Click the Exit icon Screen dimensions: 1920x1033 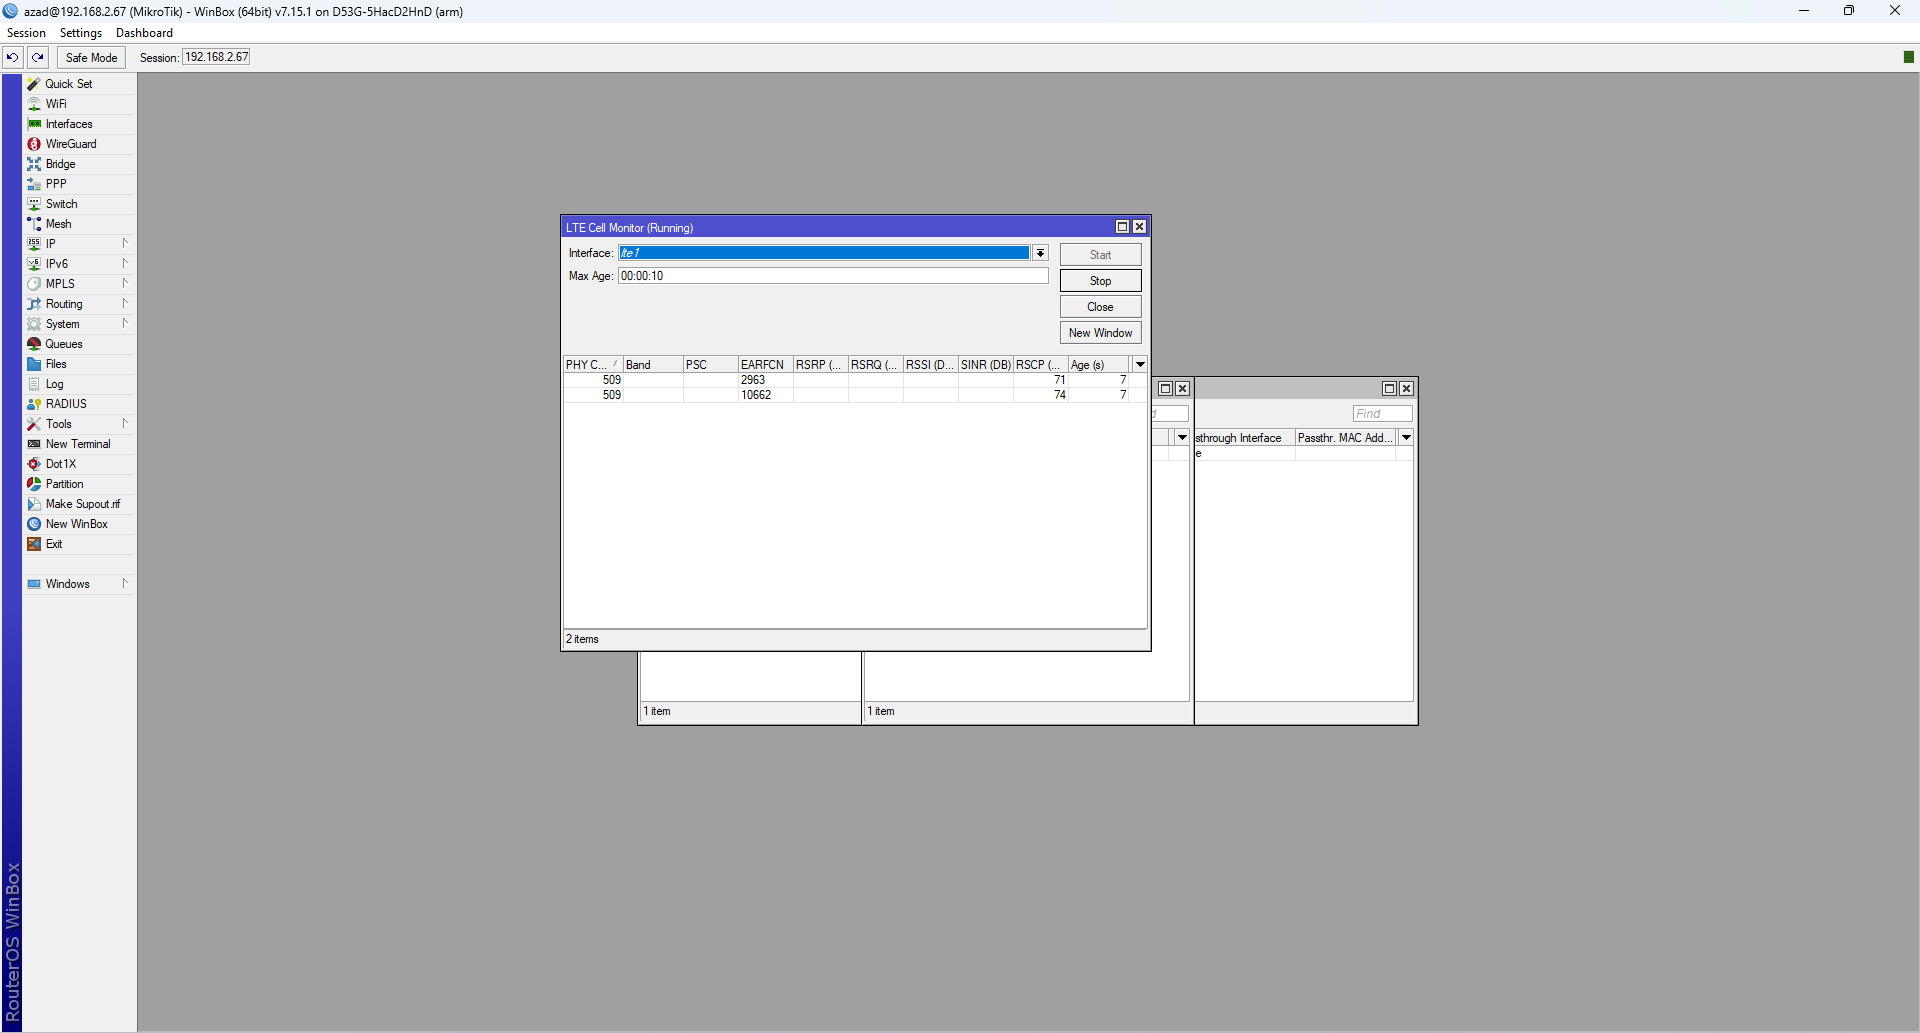34,544
